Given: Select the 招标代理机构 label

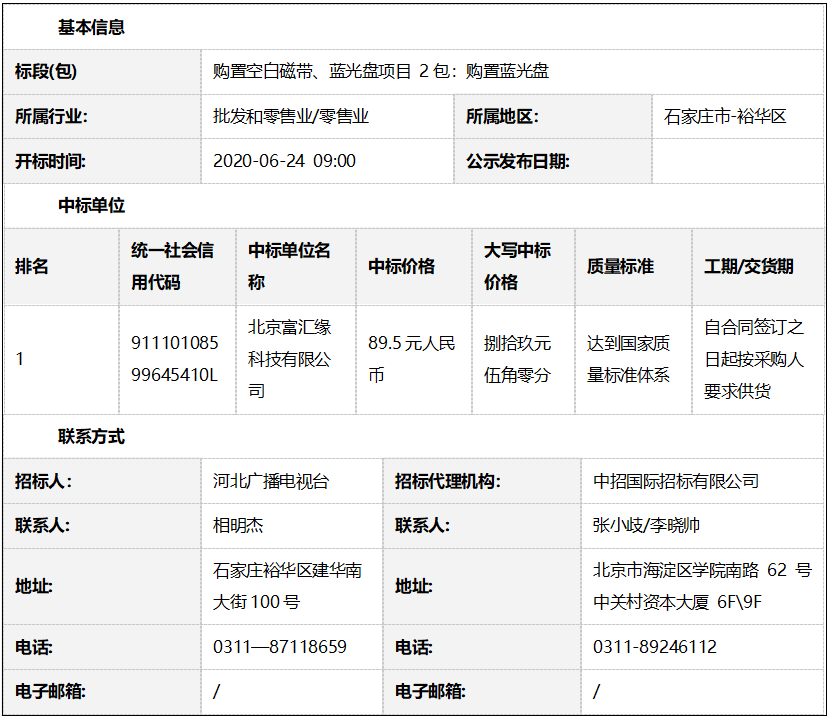Looking at the screenshot, I should pos(447,482).
